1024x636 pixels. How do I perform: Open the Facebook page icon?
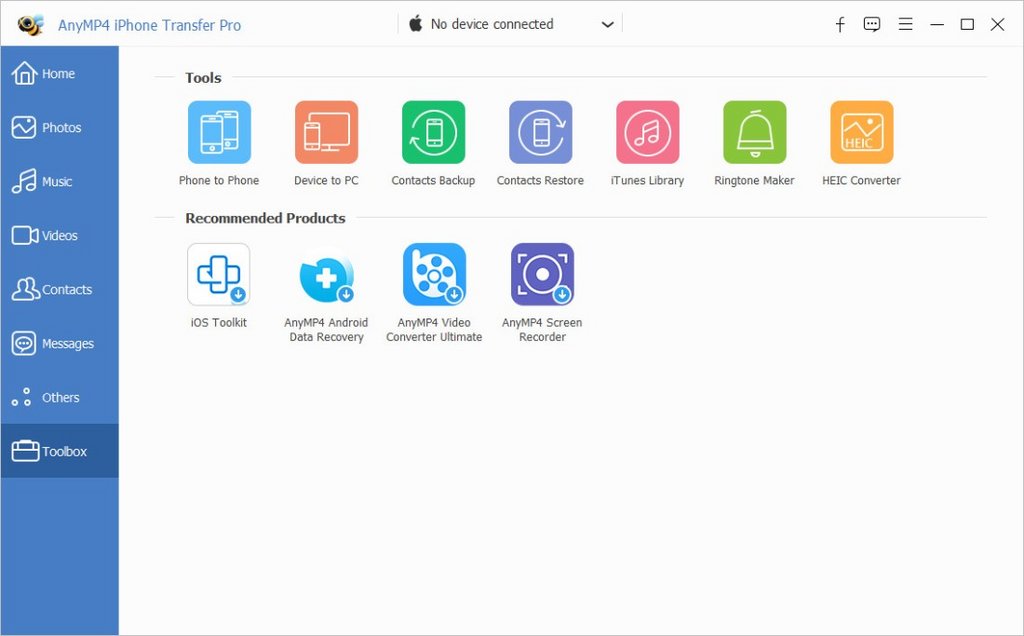pos(840,25)
